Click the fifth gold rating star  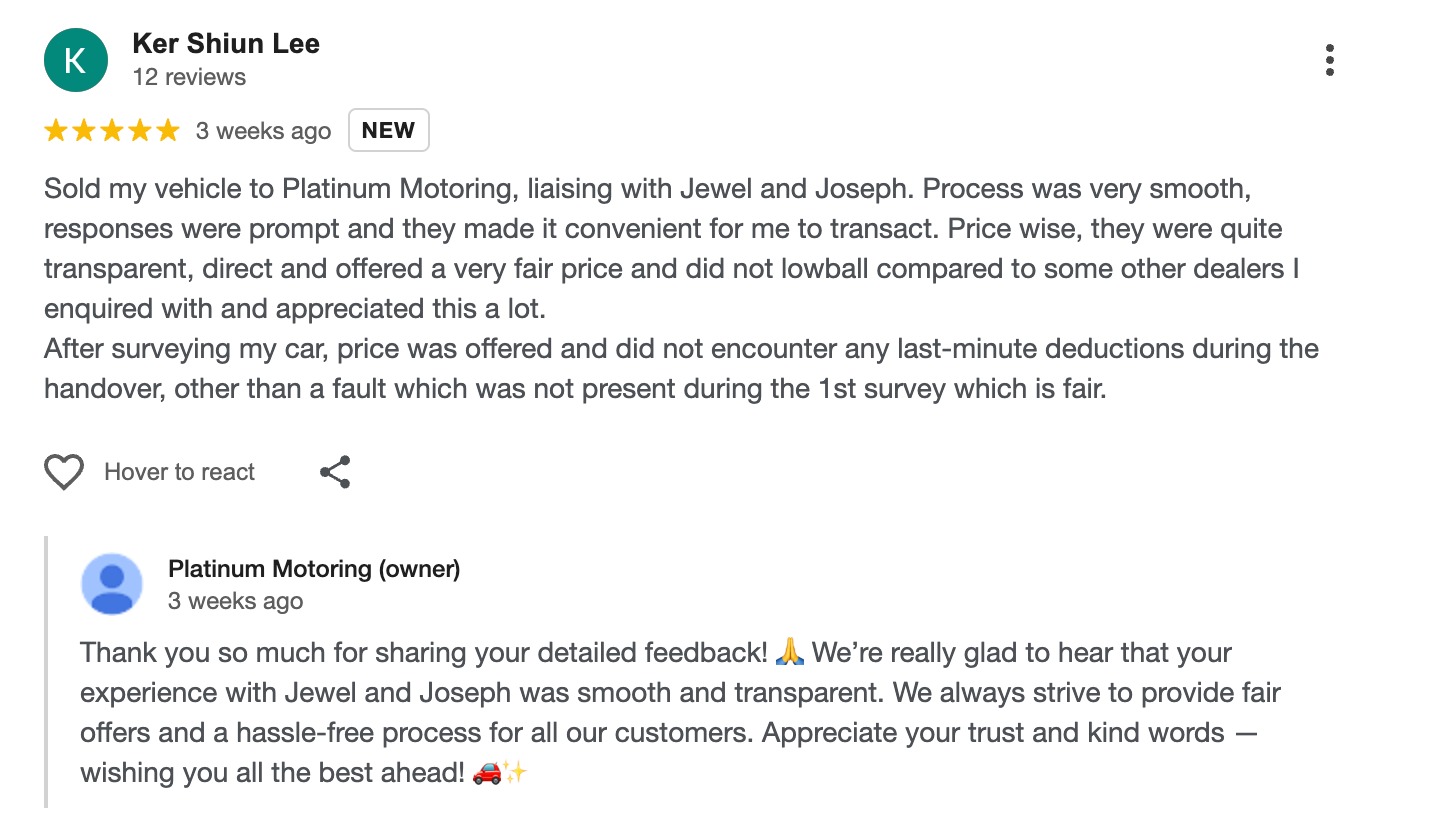pos(168,131)
